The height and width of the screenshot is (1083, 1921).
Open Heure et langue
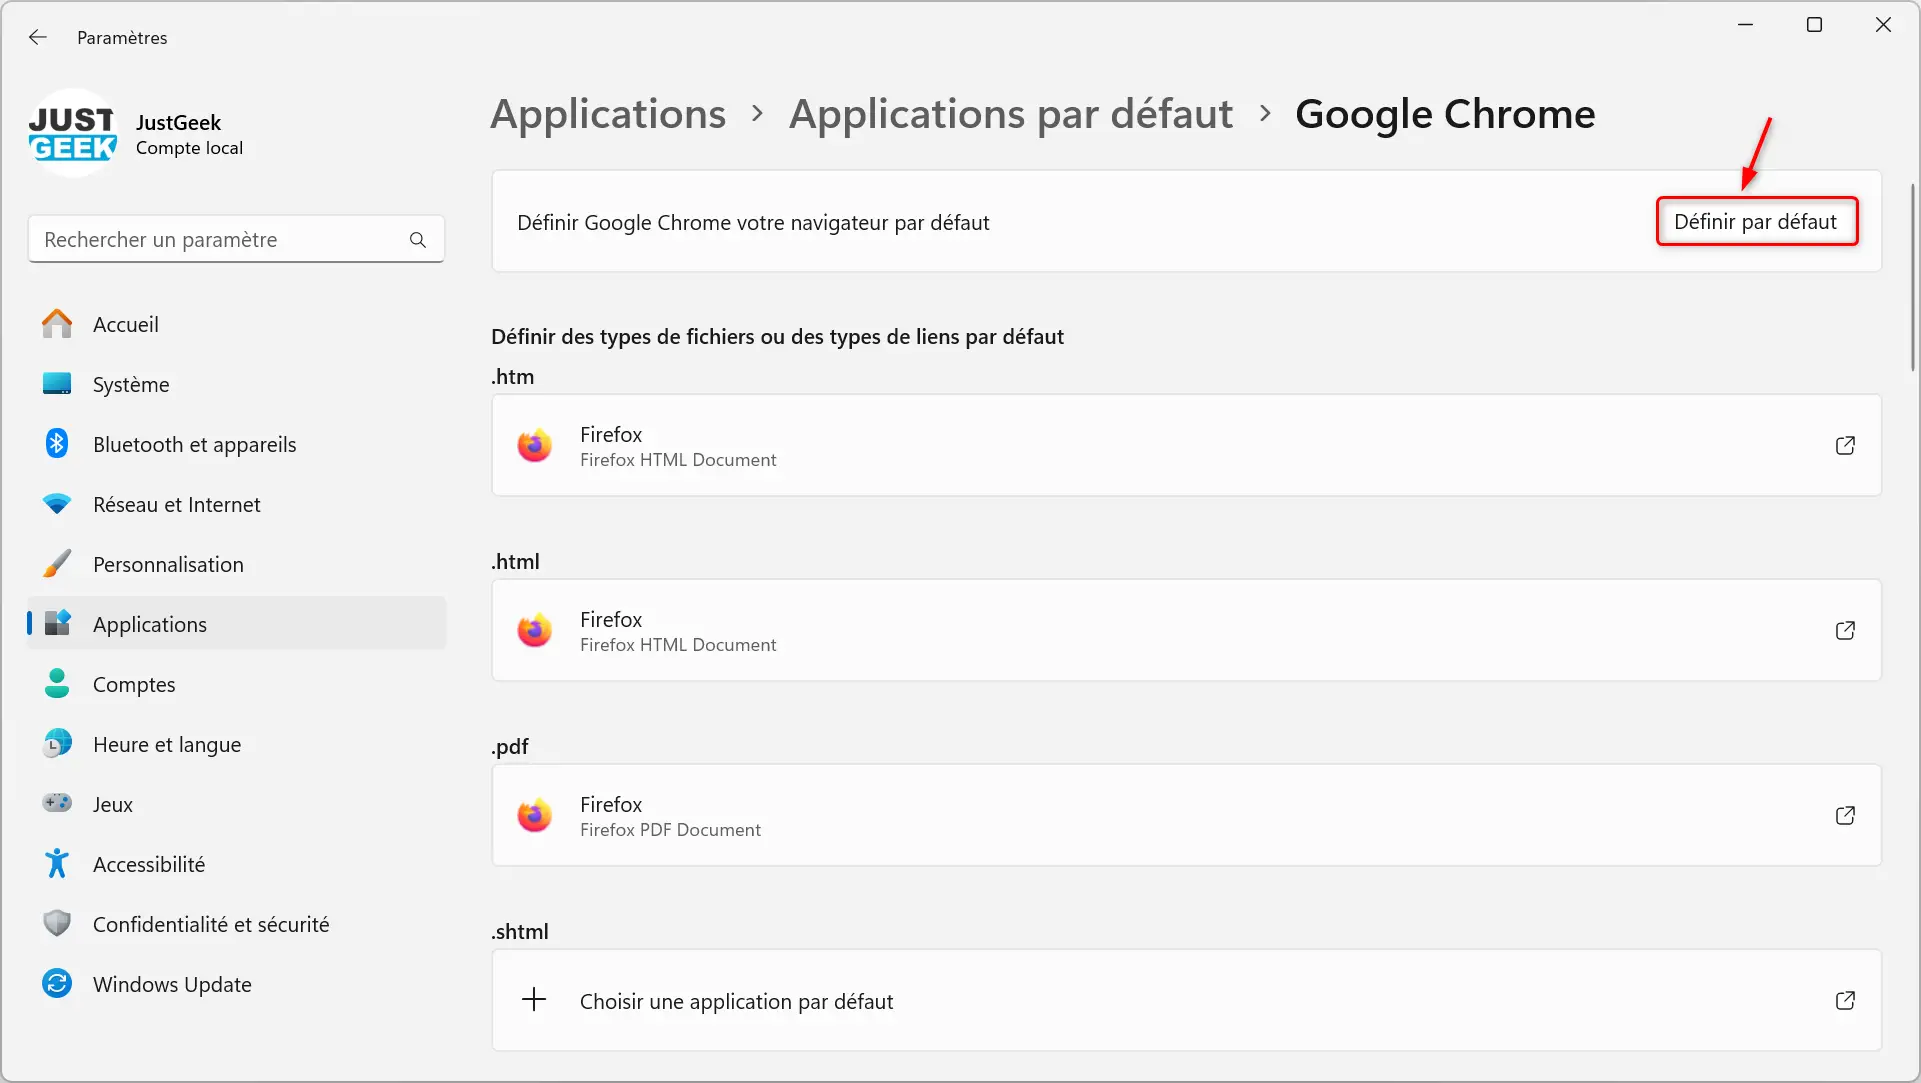[236, 744]
